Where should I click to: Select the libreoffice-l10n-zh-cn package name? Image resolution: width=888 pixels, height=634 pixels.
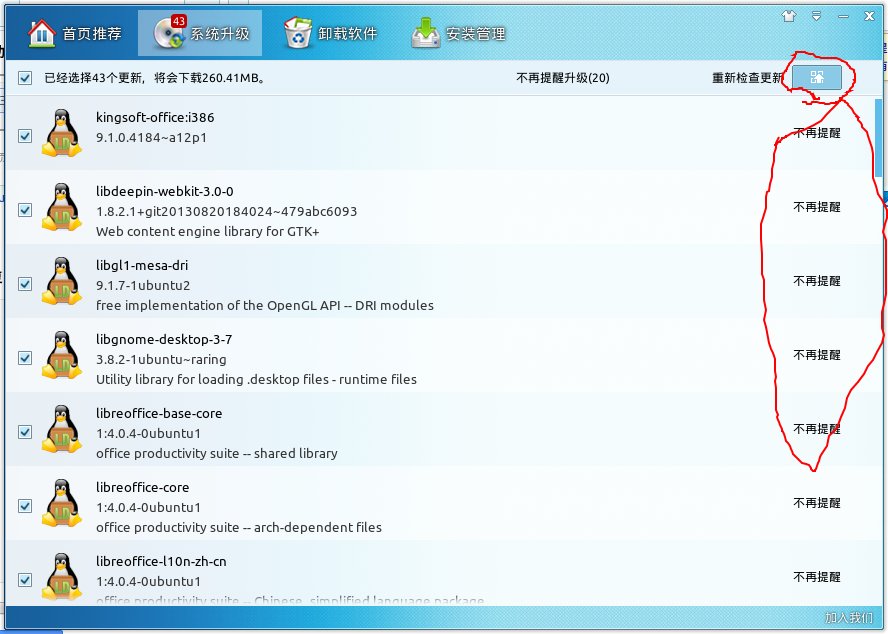161,561
